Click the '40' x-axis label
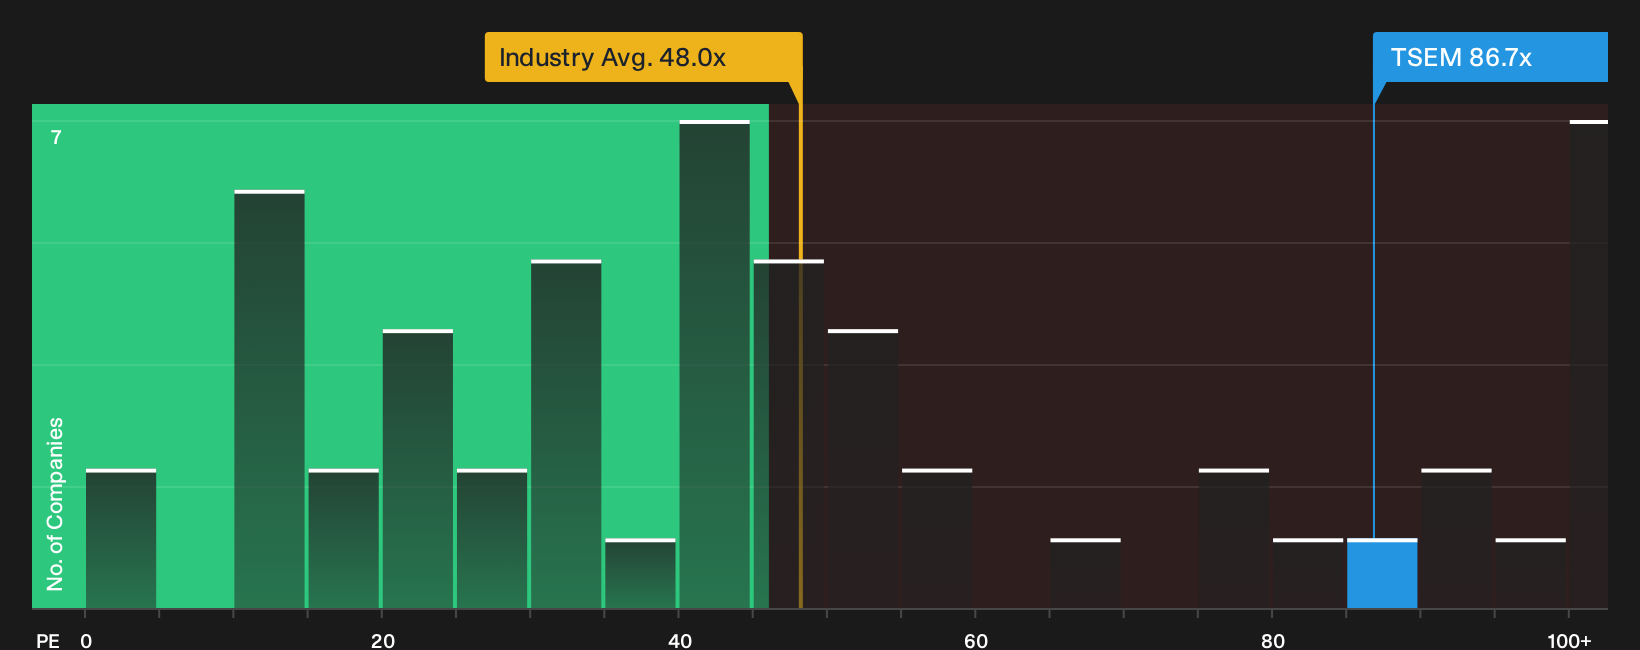 pos(680,640)
